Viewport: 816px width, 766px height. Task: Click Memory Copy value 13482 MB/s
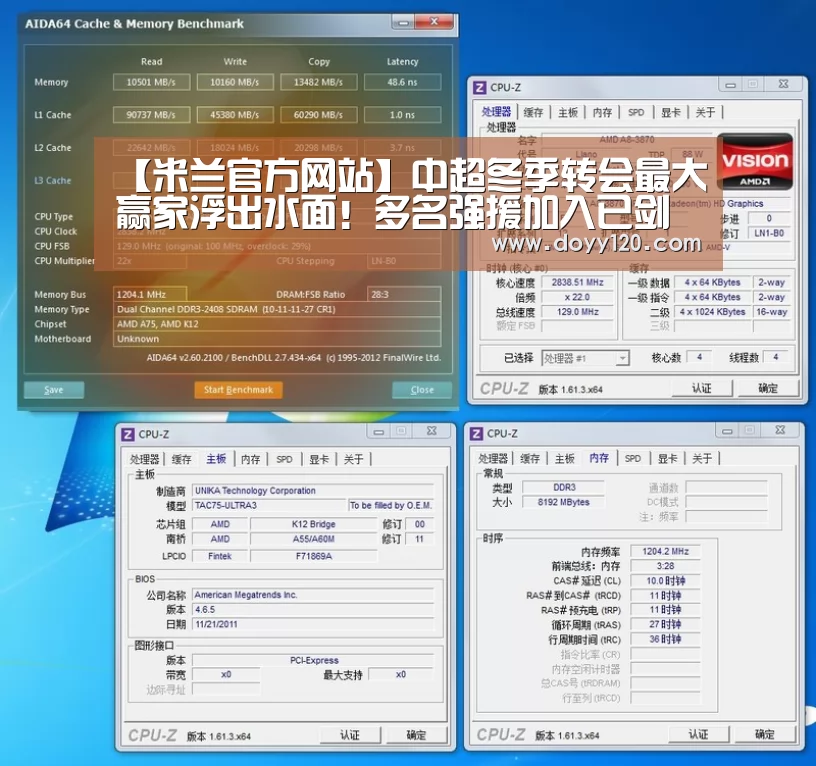pos(318,82)
